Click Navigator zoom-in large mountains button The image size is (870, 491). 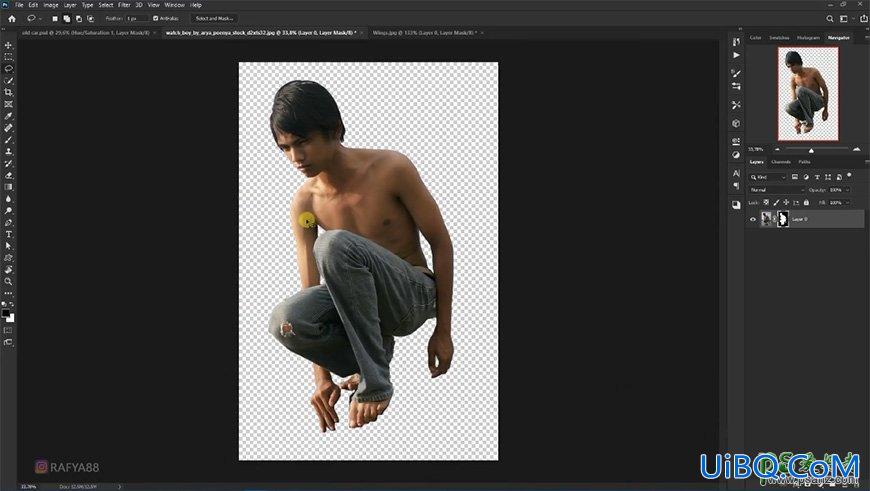[857, 149]
